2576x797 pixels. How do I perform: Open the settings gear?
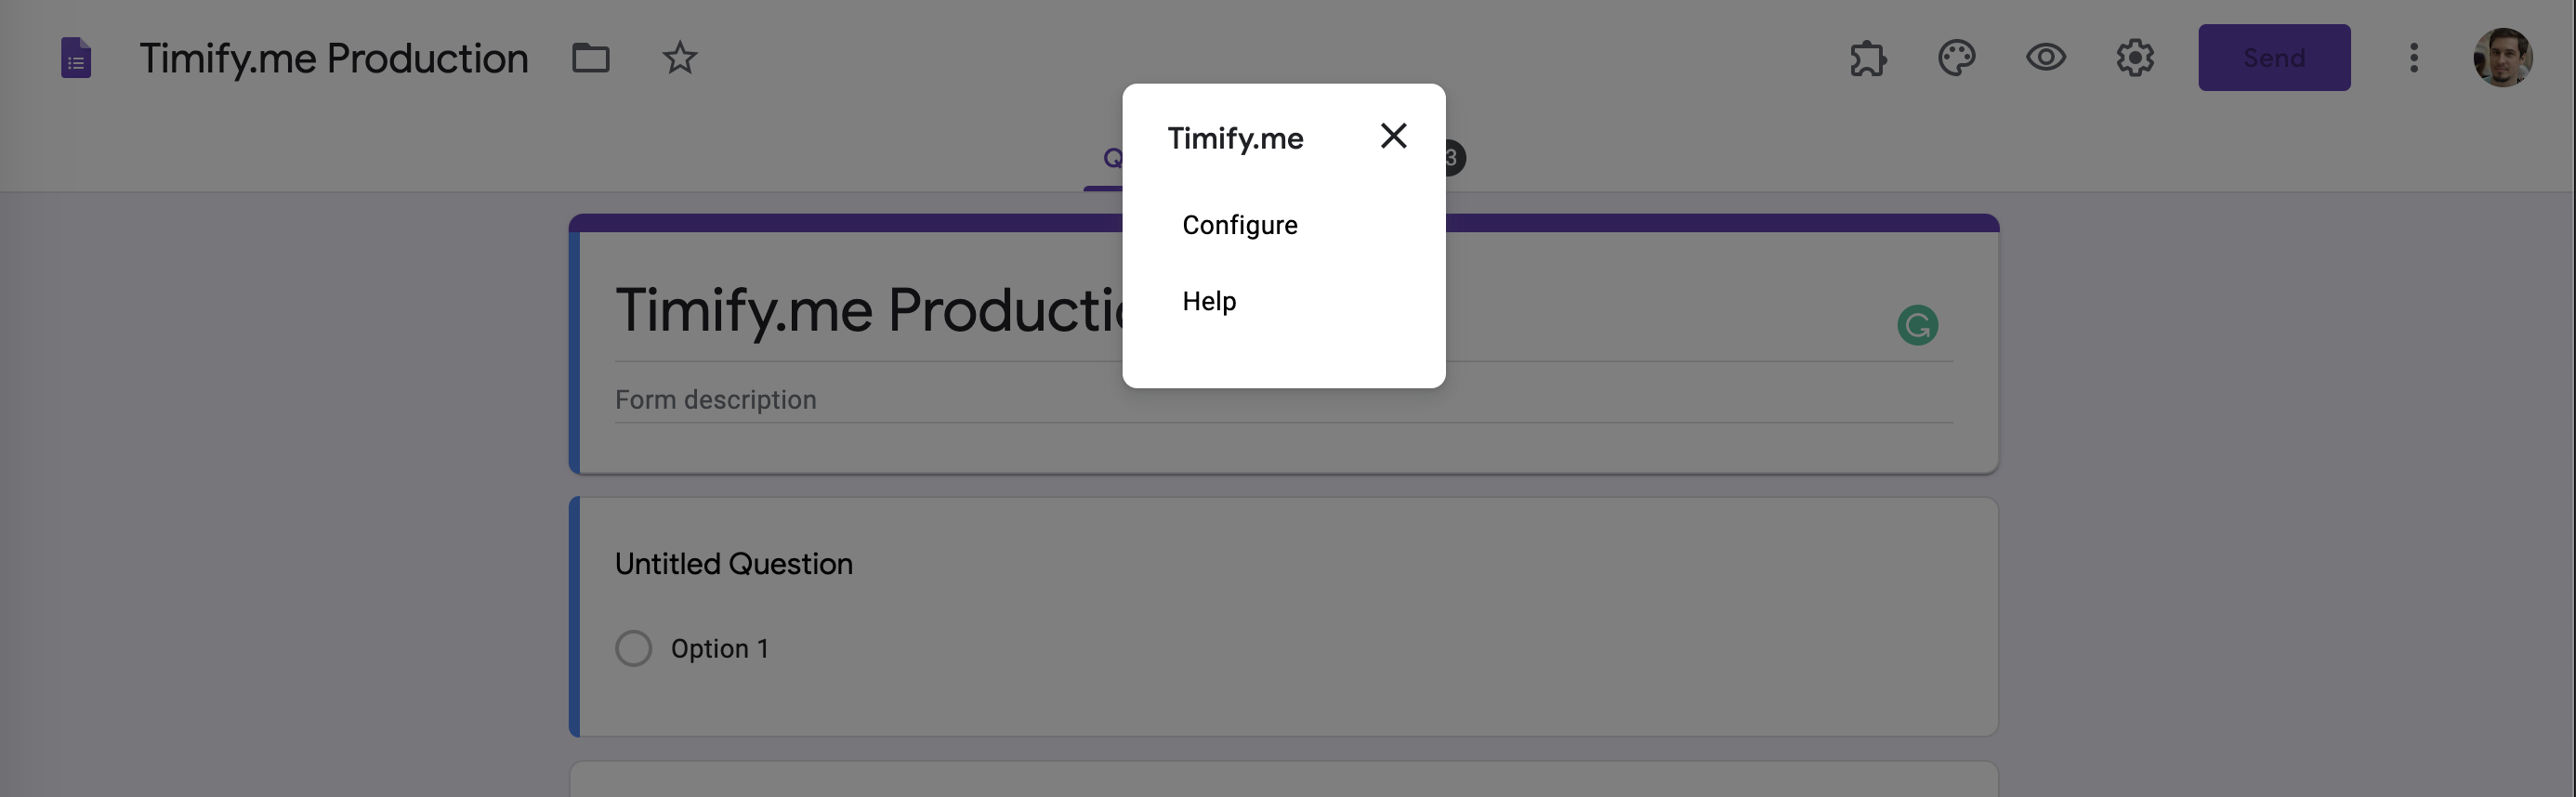2134,58
